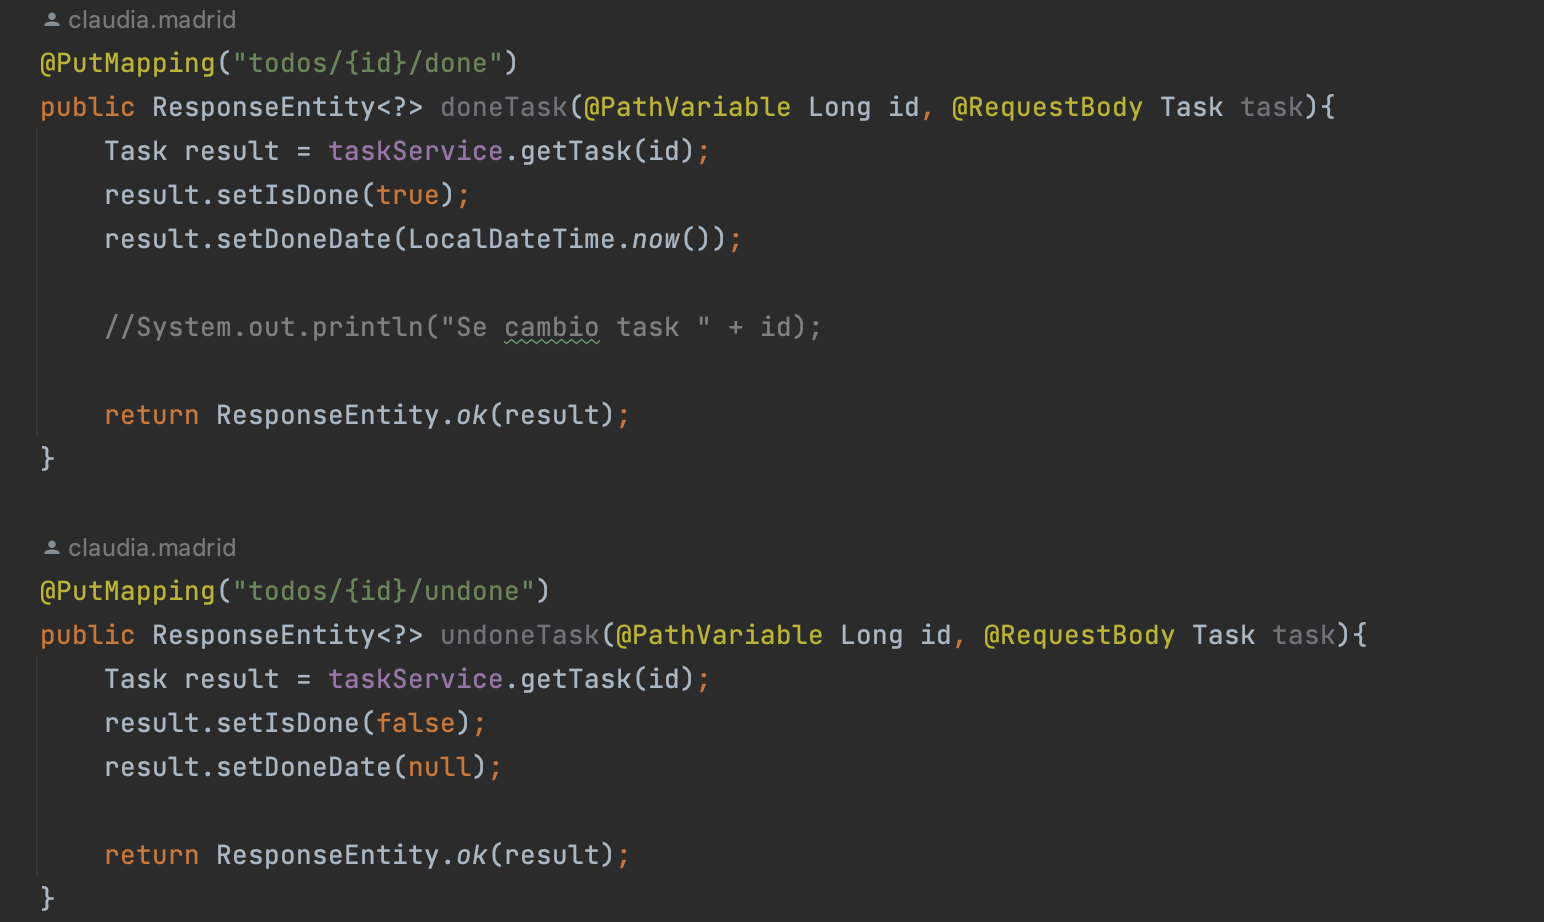1544x922 pixels.
Task: Click the undoneTask method name
Action: point(518,634)
